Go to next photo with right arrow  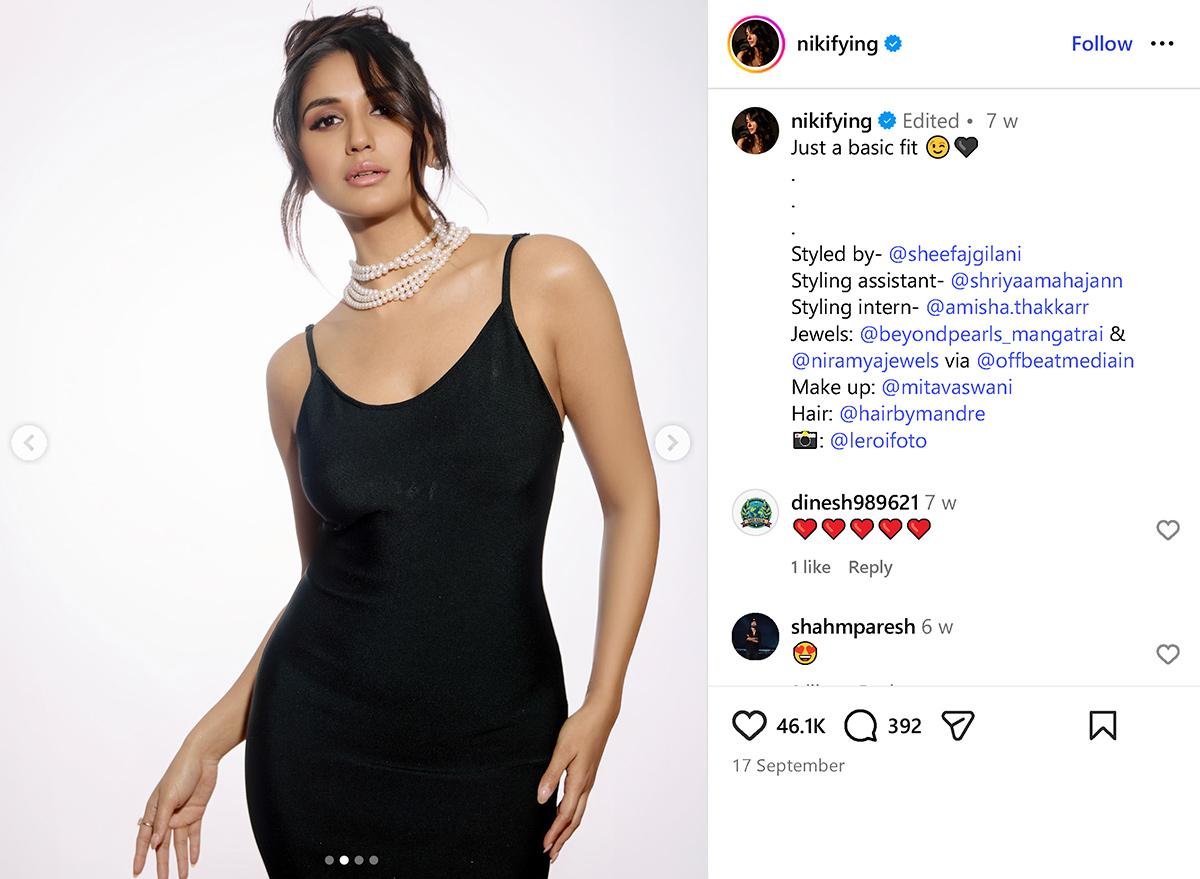tap(672, 441)
